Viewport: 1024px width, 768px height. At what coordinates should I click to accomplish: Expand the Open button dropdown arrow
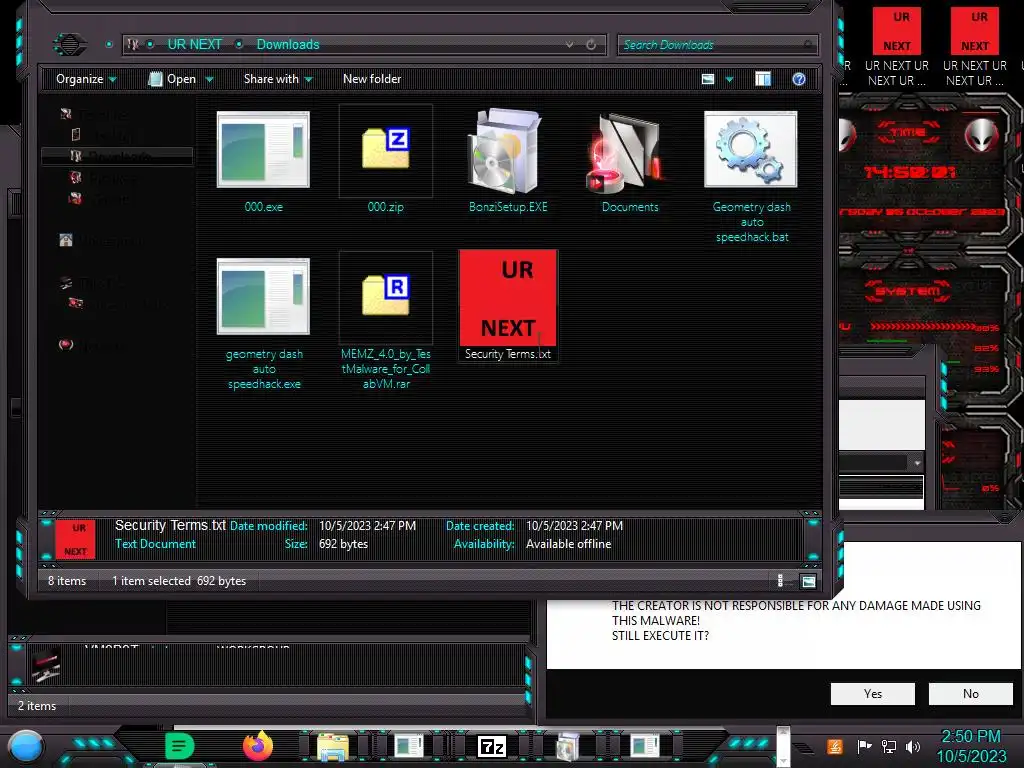pyautogui.click(x=210, y=79)
